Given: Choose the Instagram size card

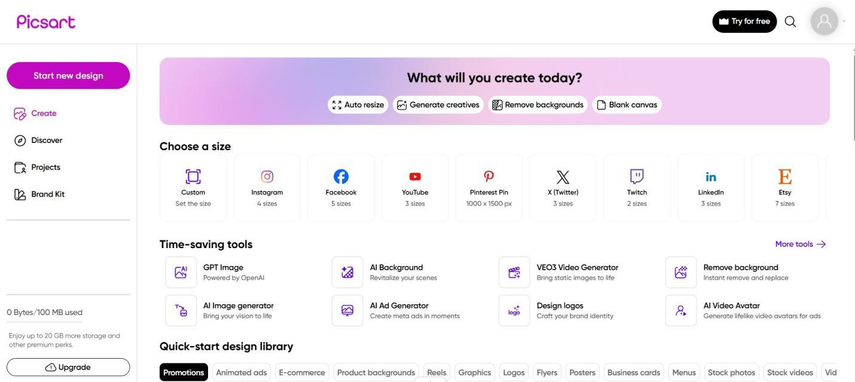Looking at the screenshot, I should point(267,188).
